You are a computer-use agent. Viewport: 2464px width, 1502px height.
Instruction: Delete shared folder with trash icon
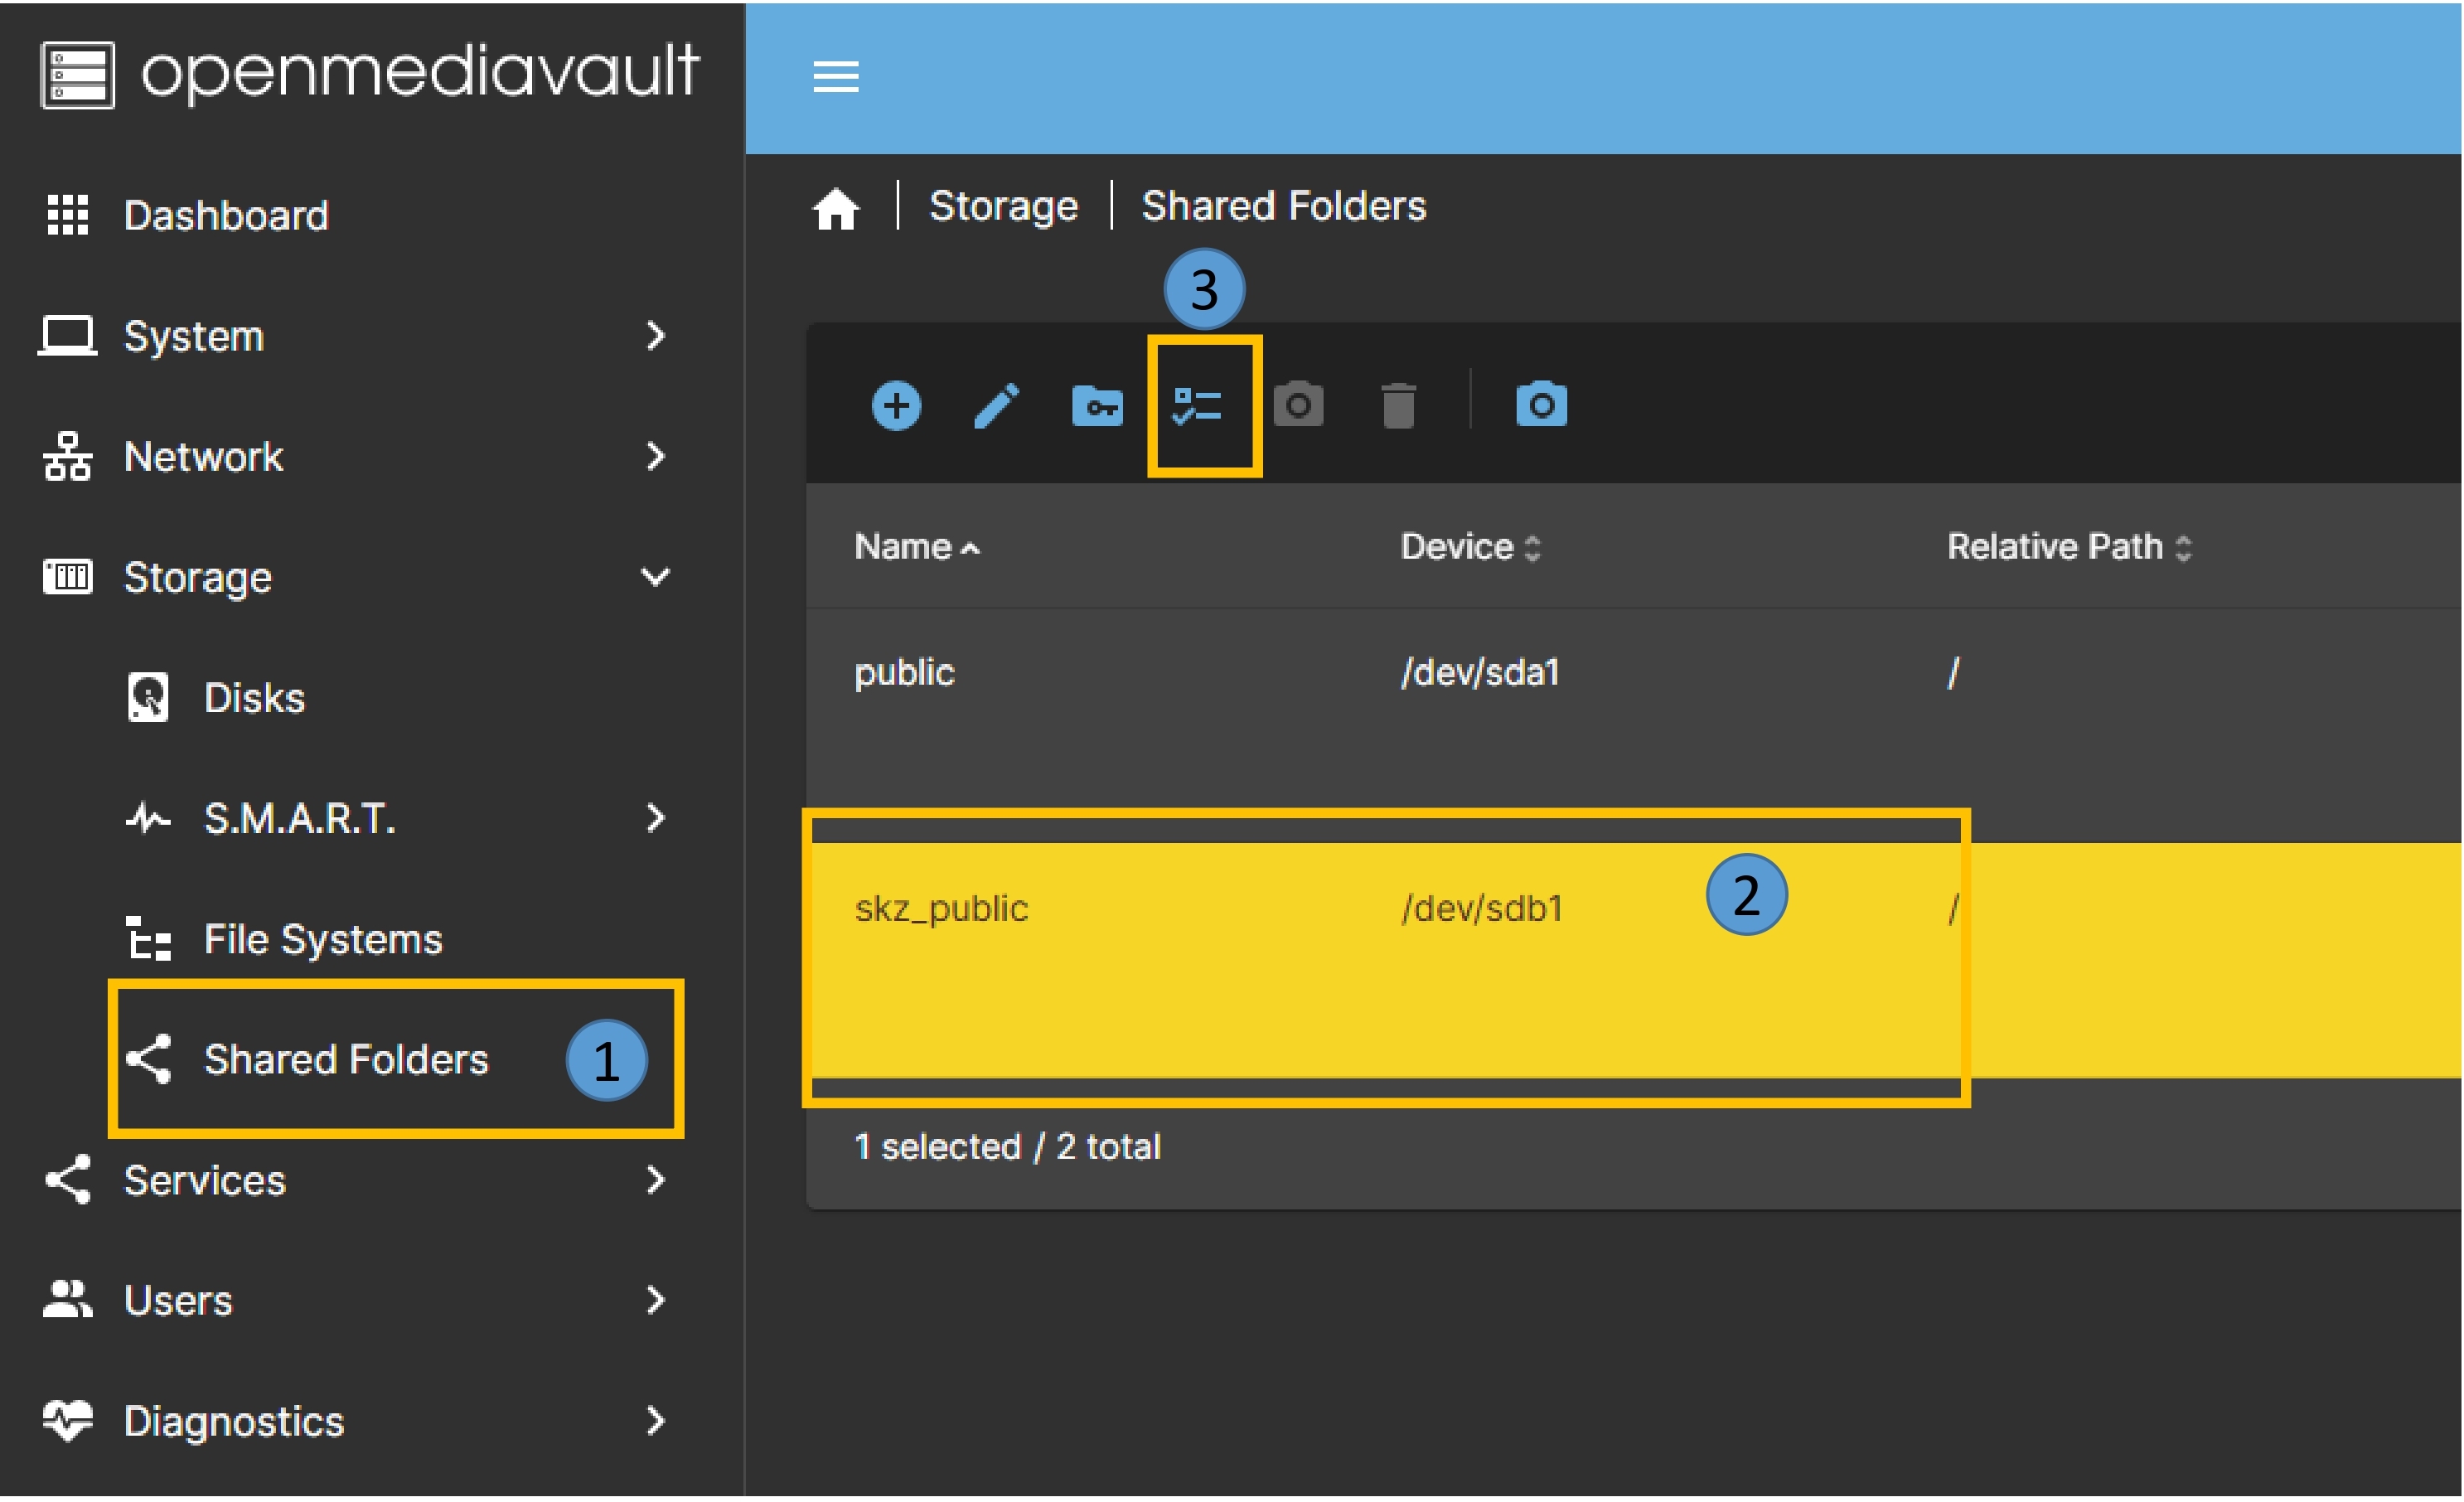[1398, 406]
